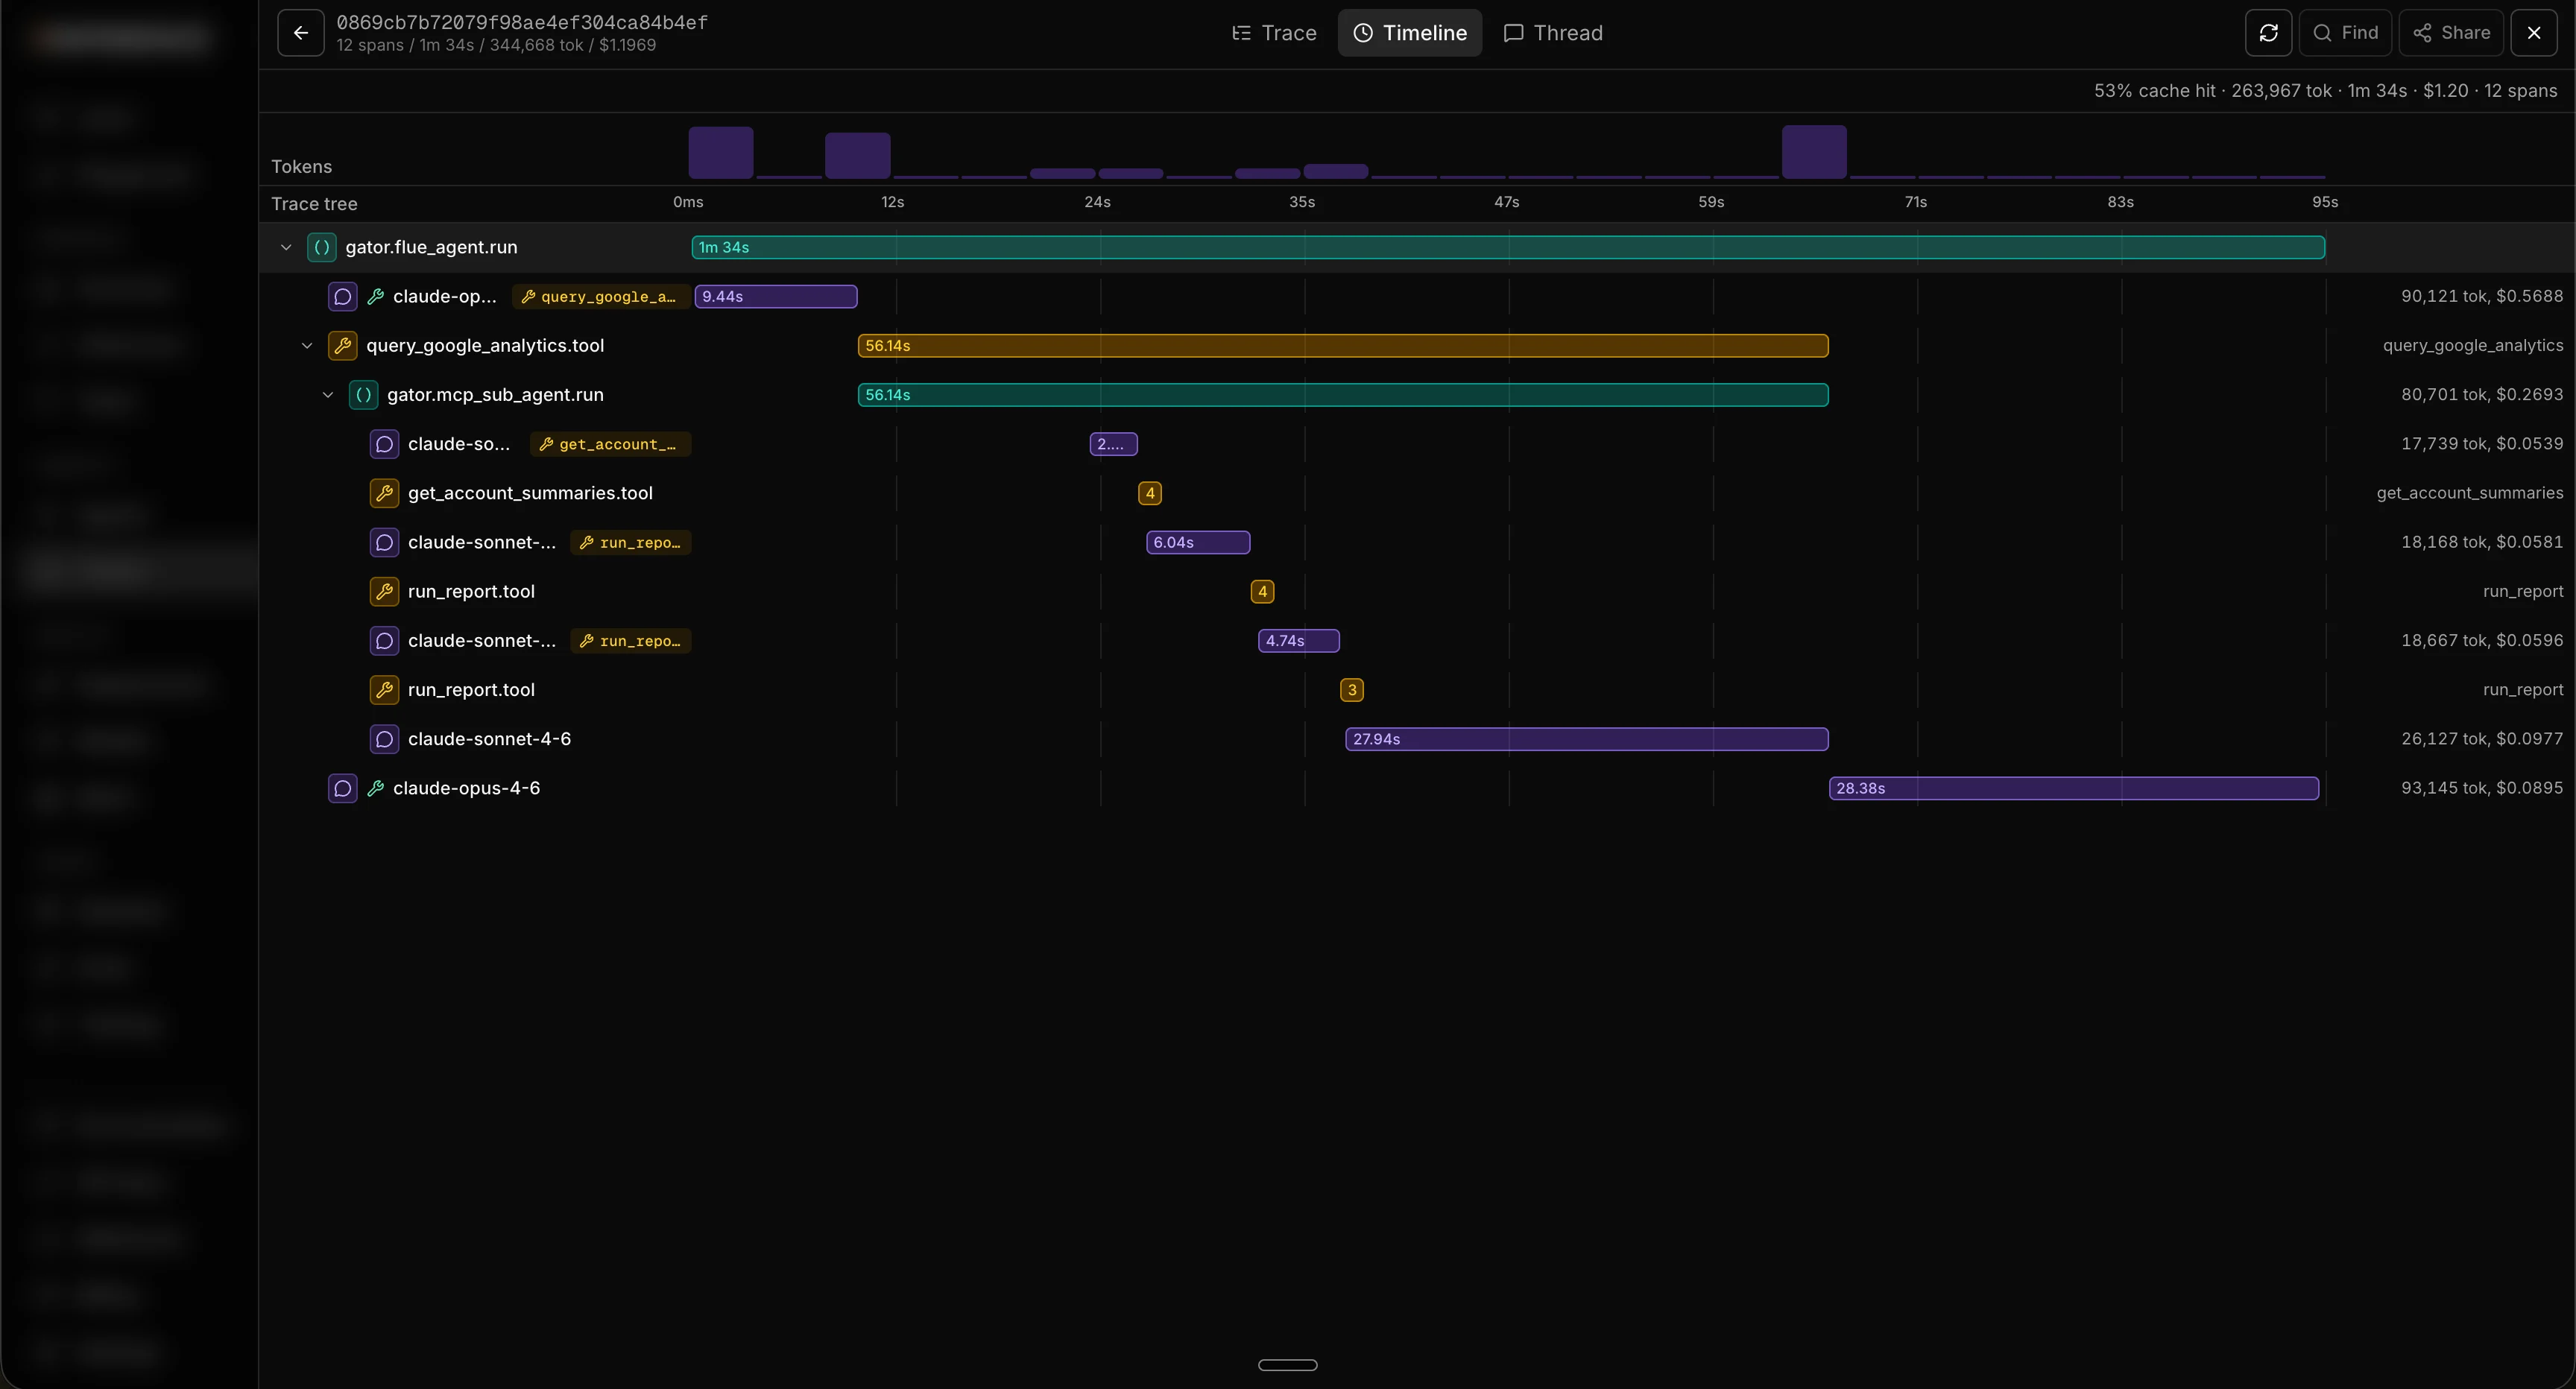Select the claude-opus-4-6 tree row label
This screenshot has width=2576, height=1389.
(x=466, y=788)
